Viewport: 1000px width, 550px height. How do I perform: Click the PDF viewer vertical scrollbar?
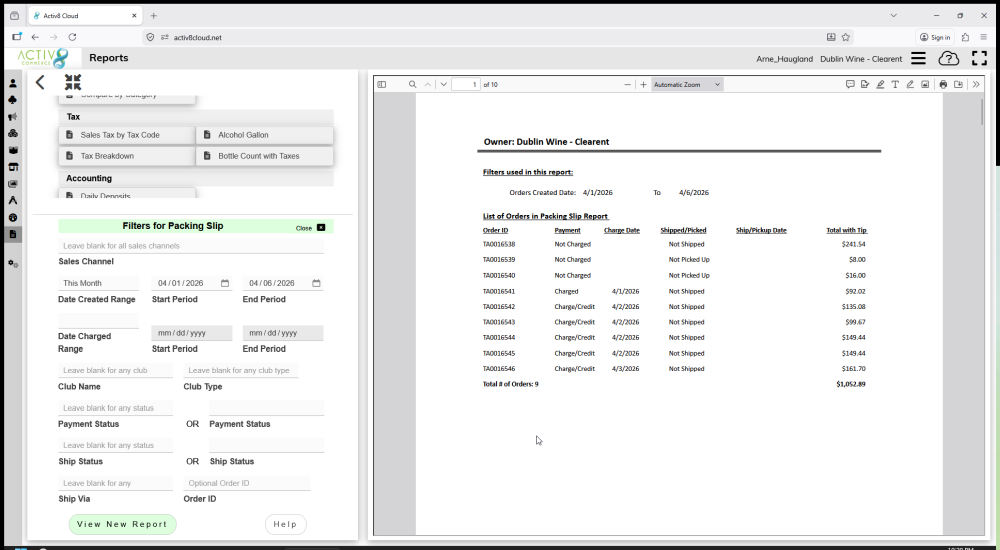(x=981, y=112)
